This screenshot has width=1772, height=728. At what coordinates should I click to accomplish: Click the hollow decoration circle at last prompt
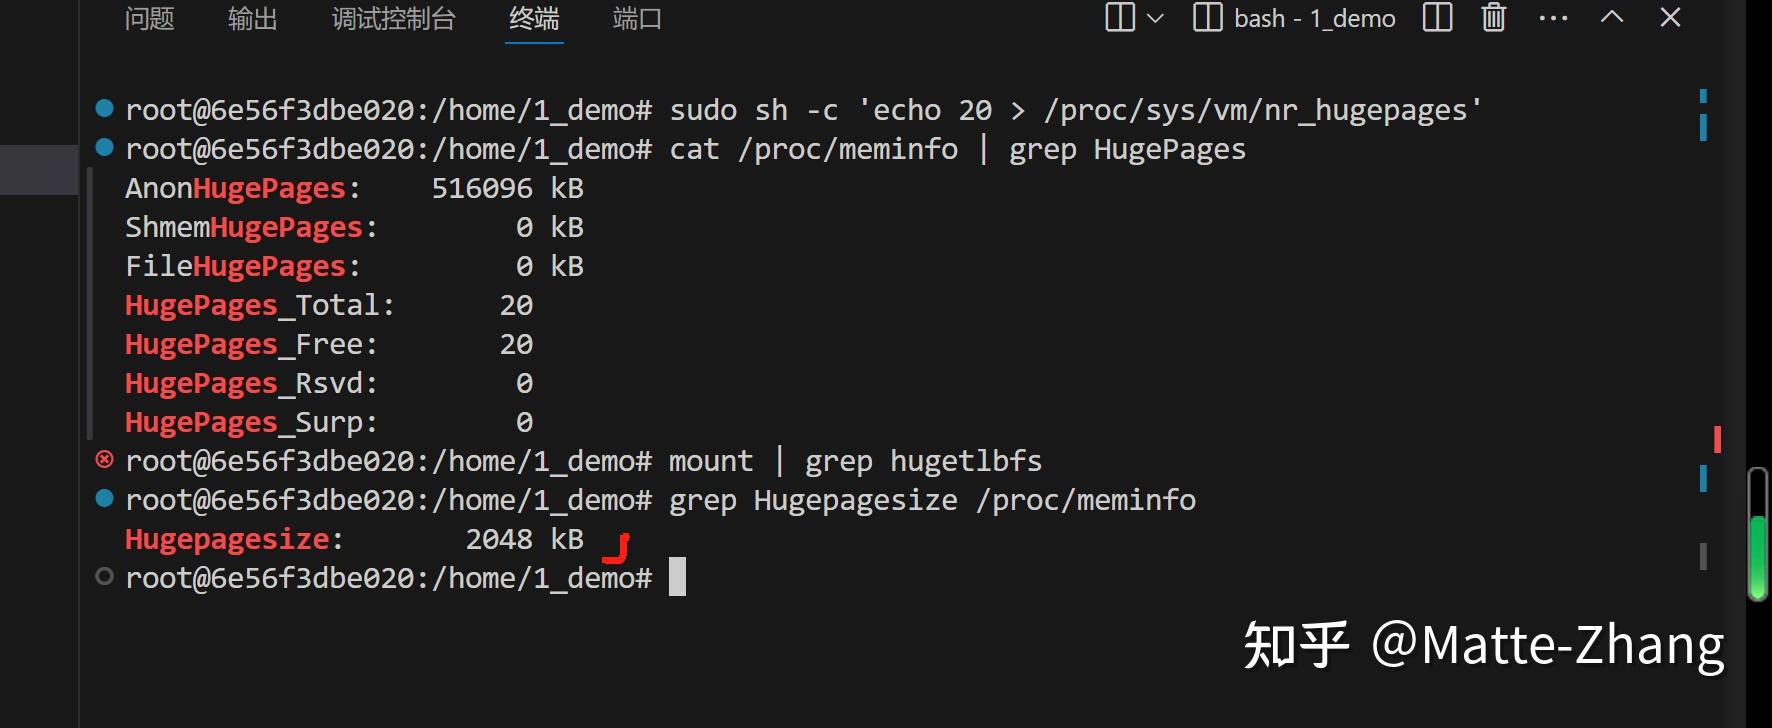(x=103, y=576)
